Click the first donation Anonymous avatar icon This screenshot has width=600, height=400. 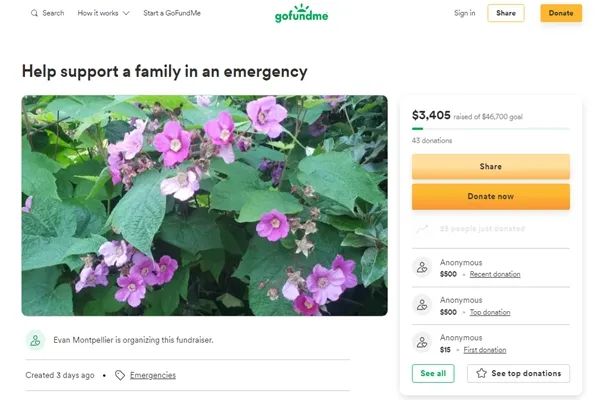click(x=422, y=343)
